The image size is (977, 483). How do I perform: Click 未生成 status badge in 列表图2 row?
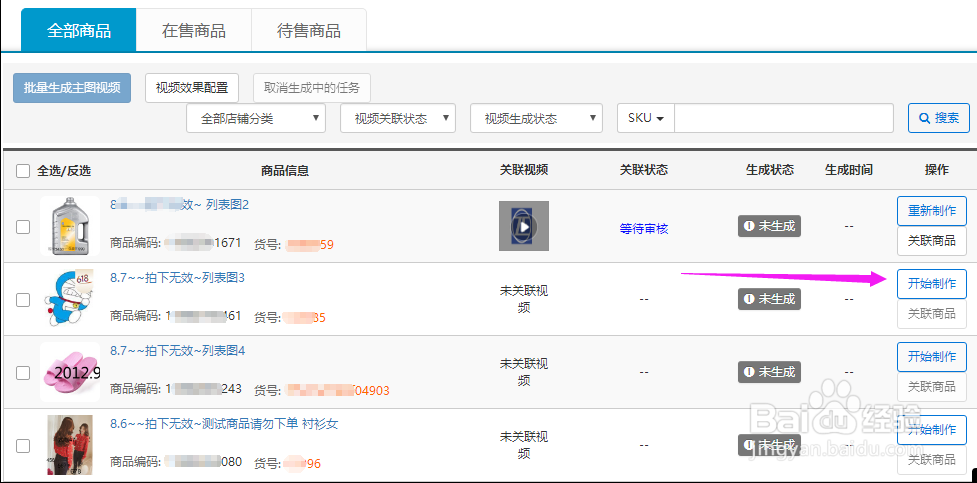(770, 226)
